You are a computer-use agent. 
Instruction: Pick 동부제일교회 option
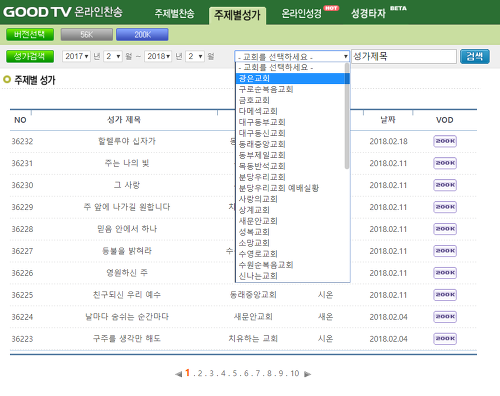point(290,155)
